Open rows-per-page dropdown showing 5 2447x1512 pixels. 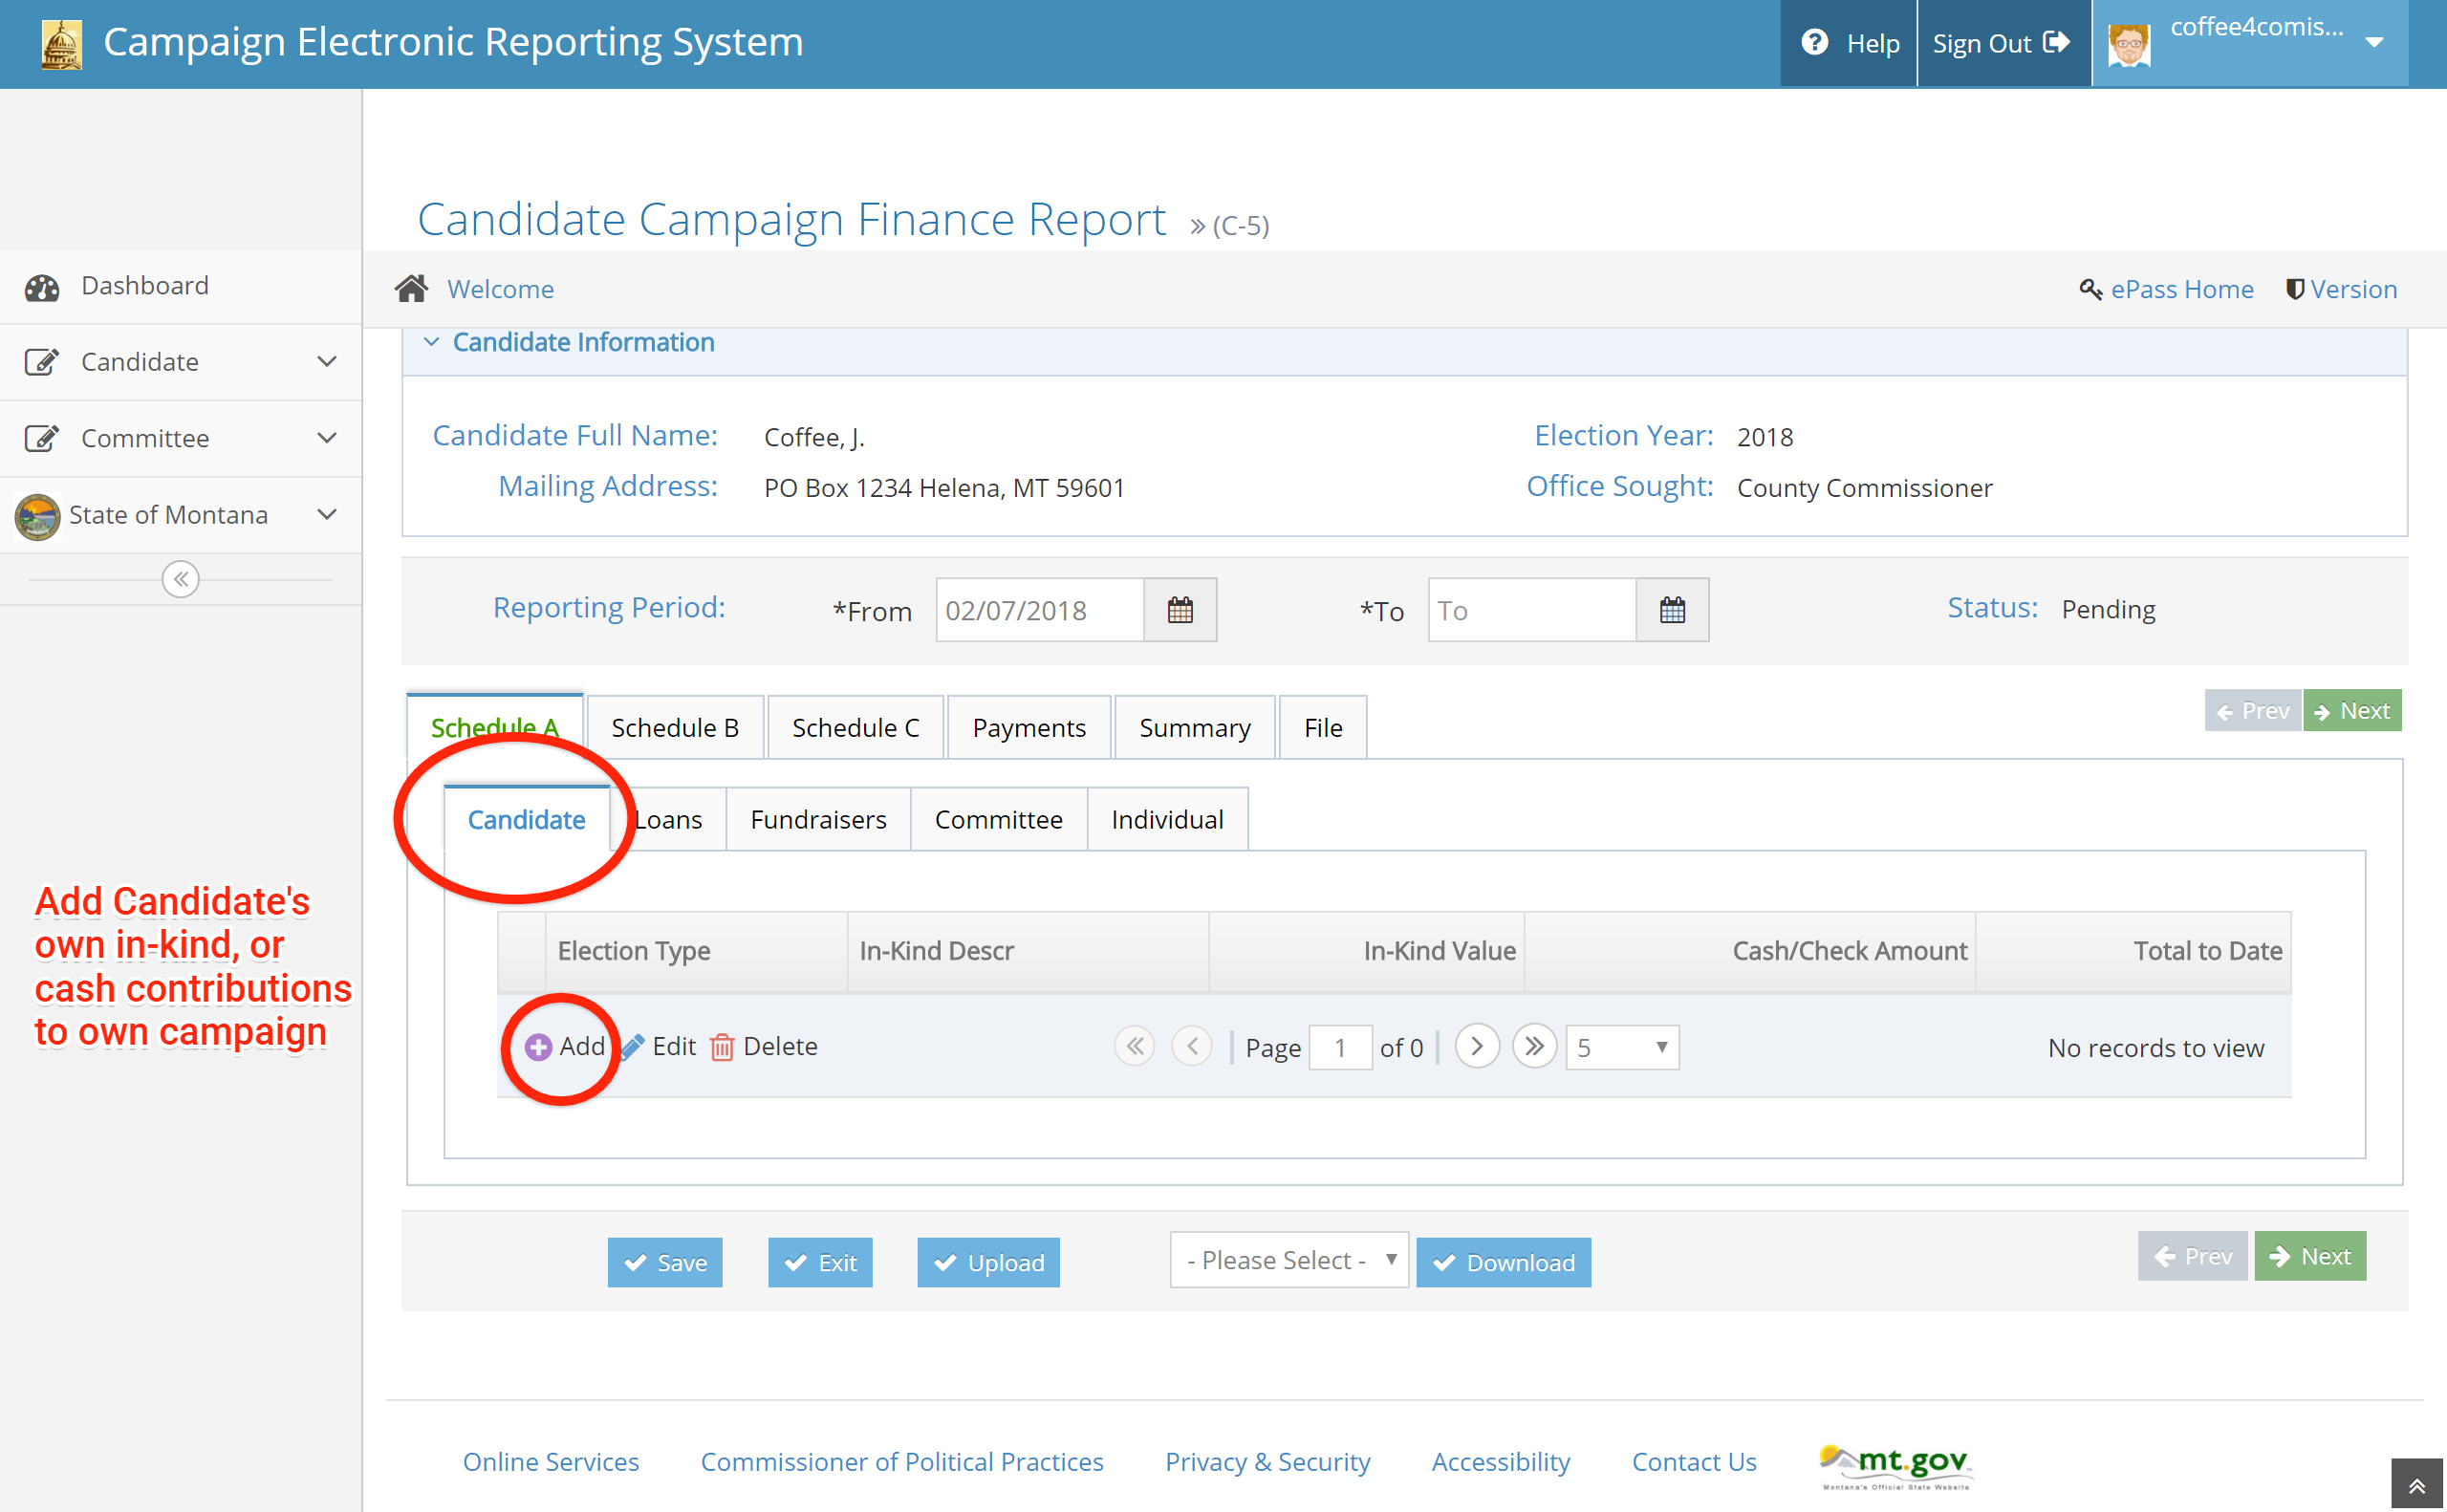tap(1621, 1047)
